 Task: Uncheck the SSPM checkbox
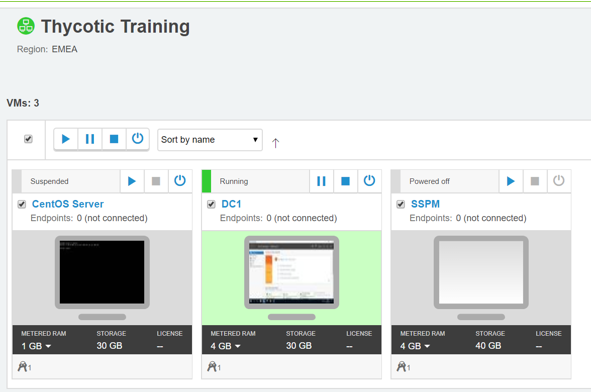[x=401, y=204]
